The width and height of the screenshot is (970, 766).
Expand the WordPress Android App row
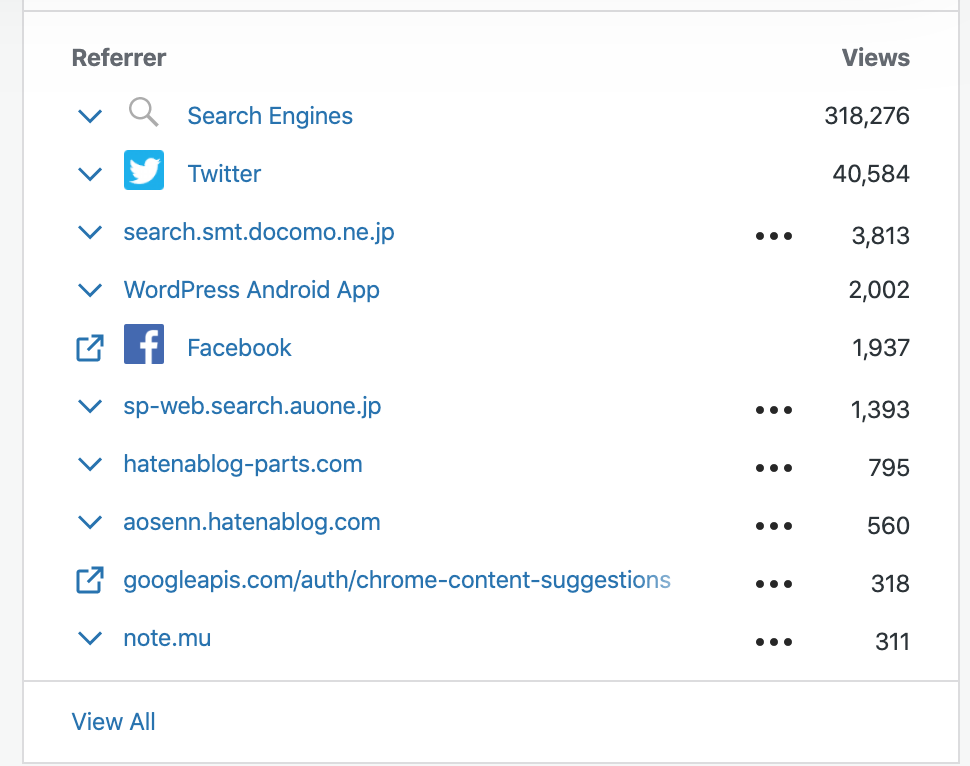[x=90, y=290]
